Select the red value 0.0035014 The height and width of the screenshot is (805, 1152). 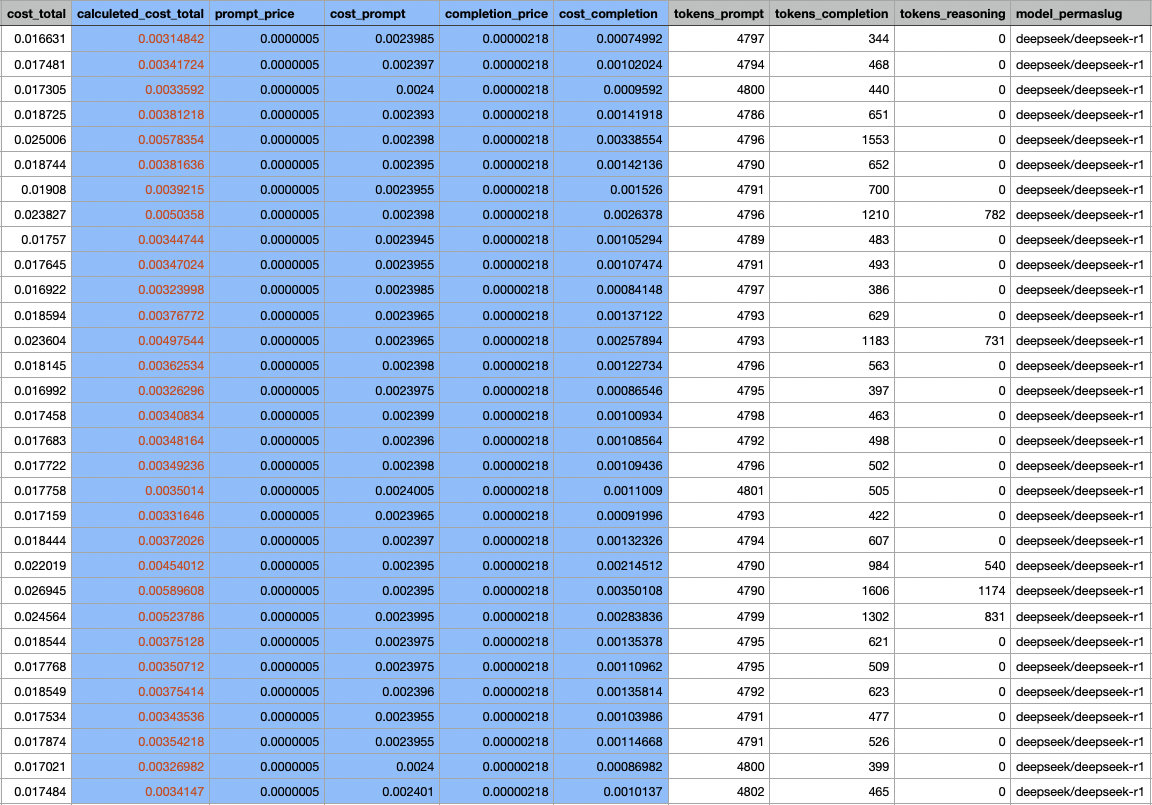[140, 491]
